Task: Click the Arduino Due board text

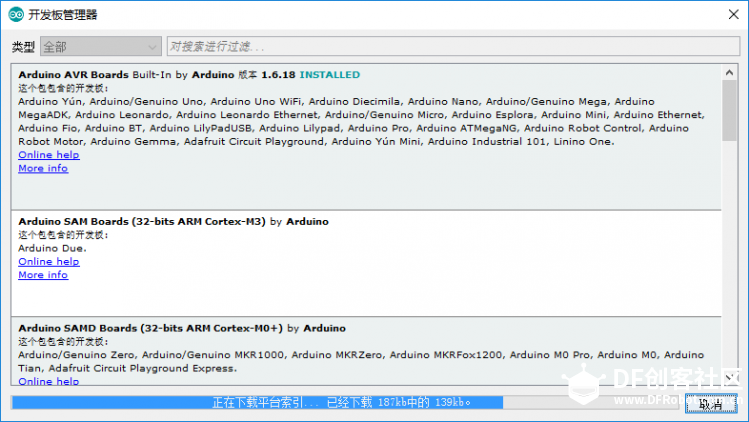Action: point(53,248)
